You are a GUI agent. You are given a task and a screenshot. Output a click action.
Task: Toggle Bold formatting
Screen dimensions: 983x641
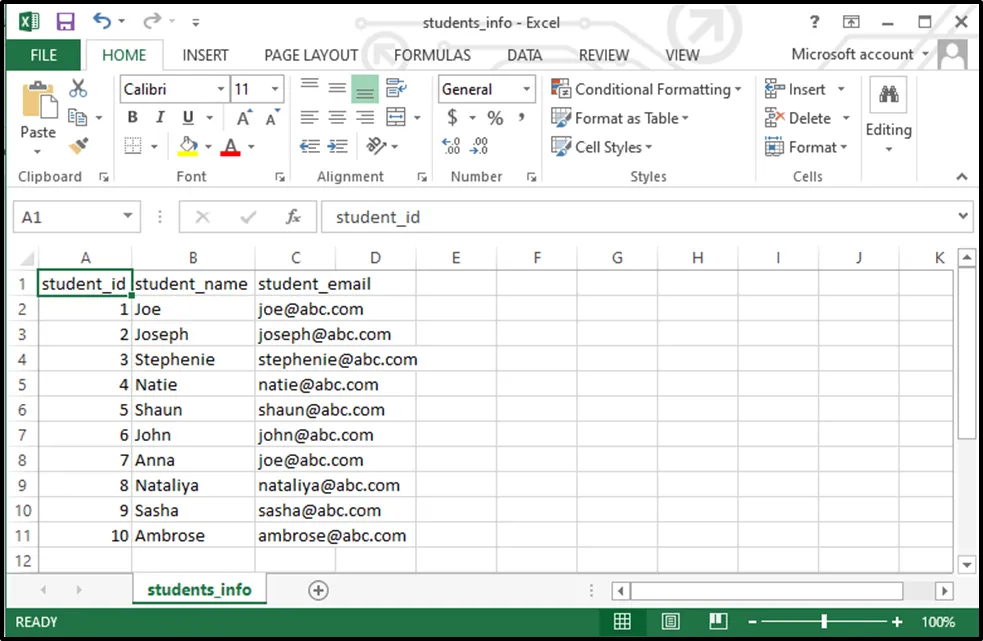[132, 118]
